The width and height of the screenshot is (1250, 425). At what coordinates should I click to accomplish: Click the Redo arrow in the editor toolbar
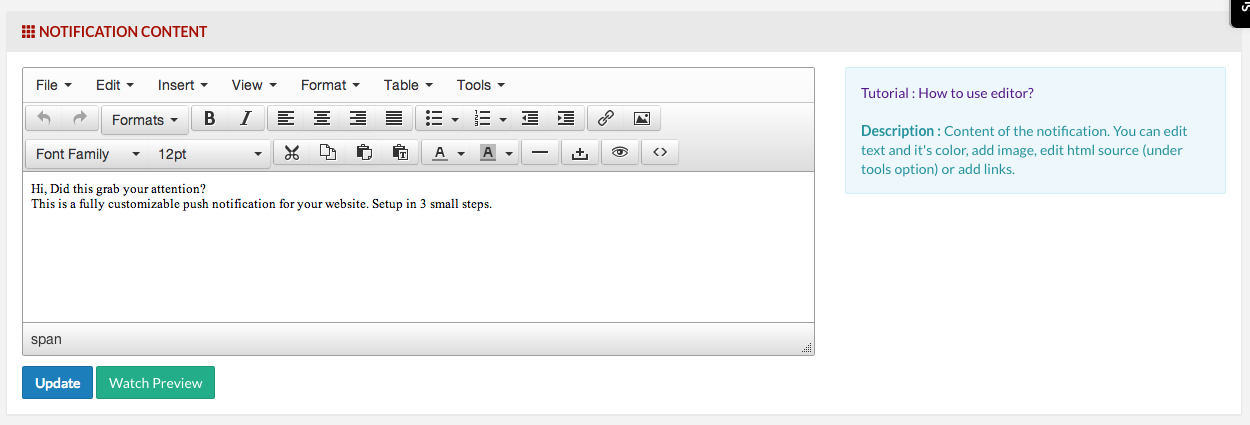[x=80, y=119]
